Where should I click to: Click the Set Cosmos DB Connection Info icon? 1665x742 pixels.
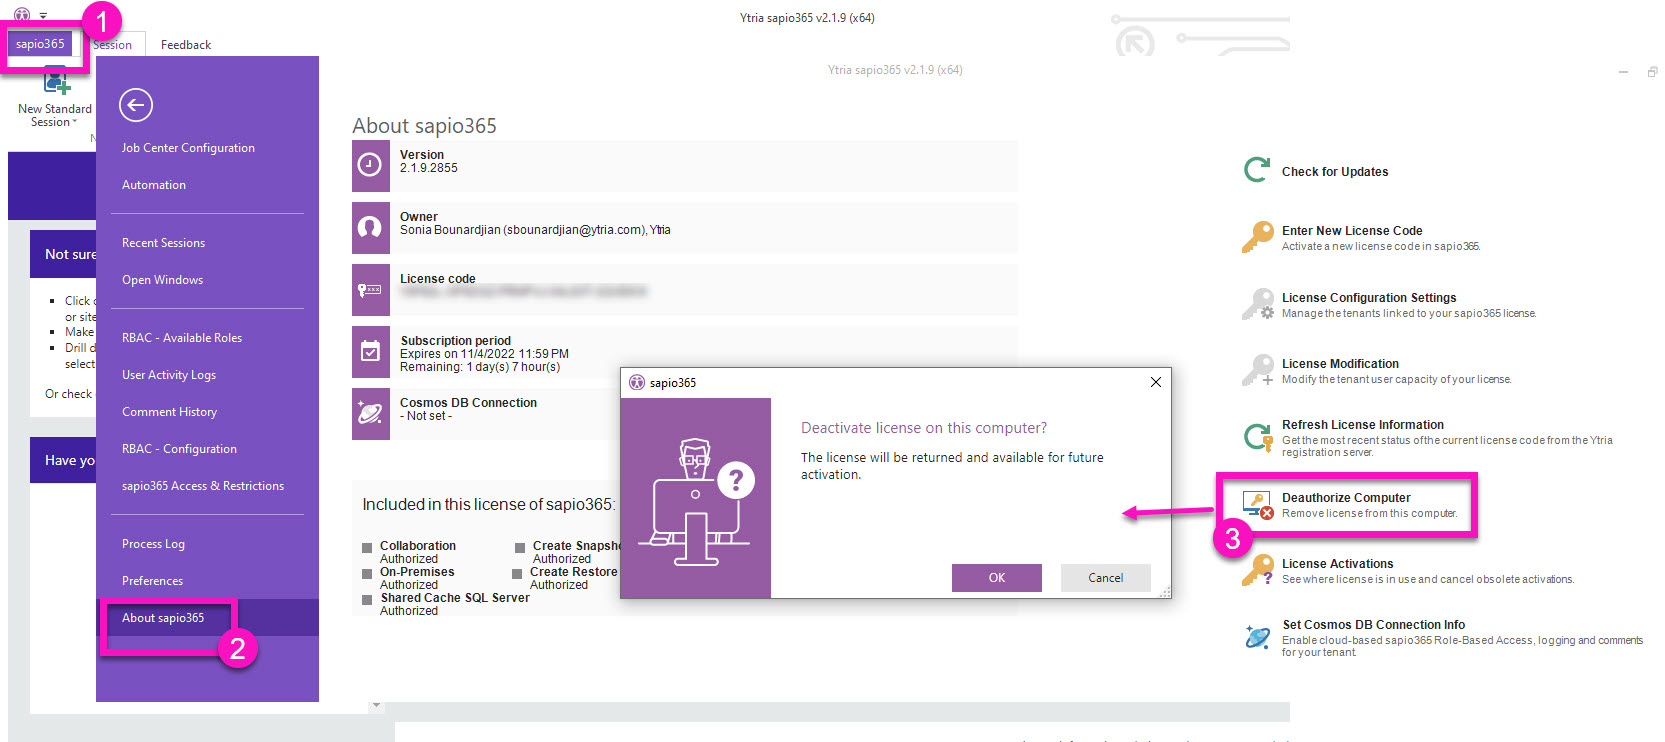click(x=1257, y=636)
